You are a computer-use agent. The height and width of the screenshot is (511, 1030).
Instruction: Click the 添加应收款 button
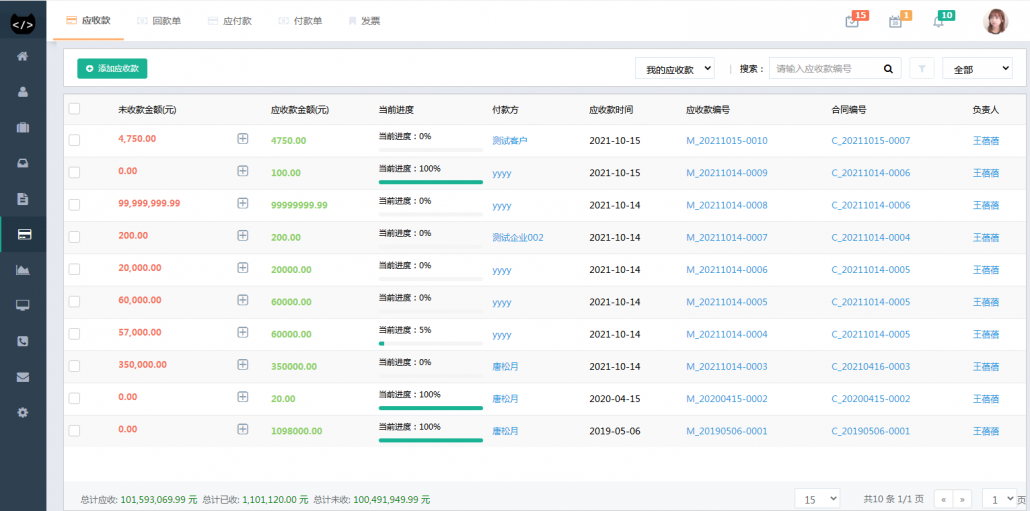pyautogui.click(x=112, y=68)
